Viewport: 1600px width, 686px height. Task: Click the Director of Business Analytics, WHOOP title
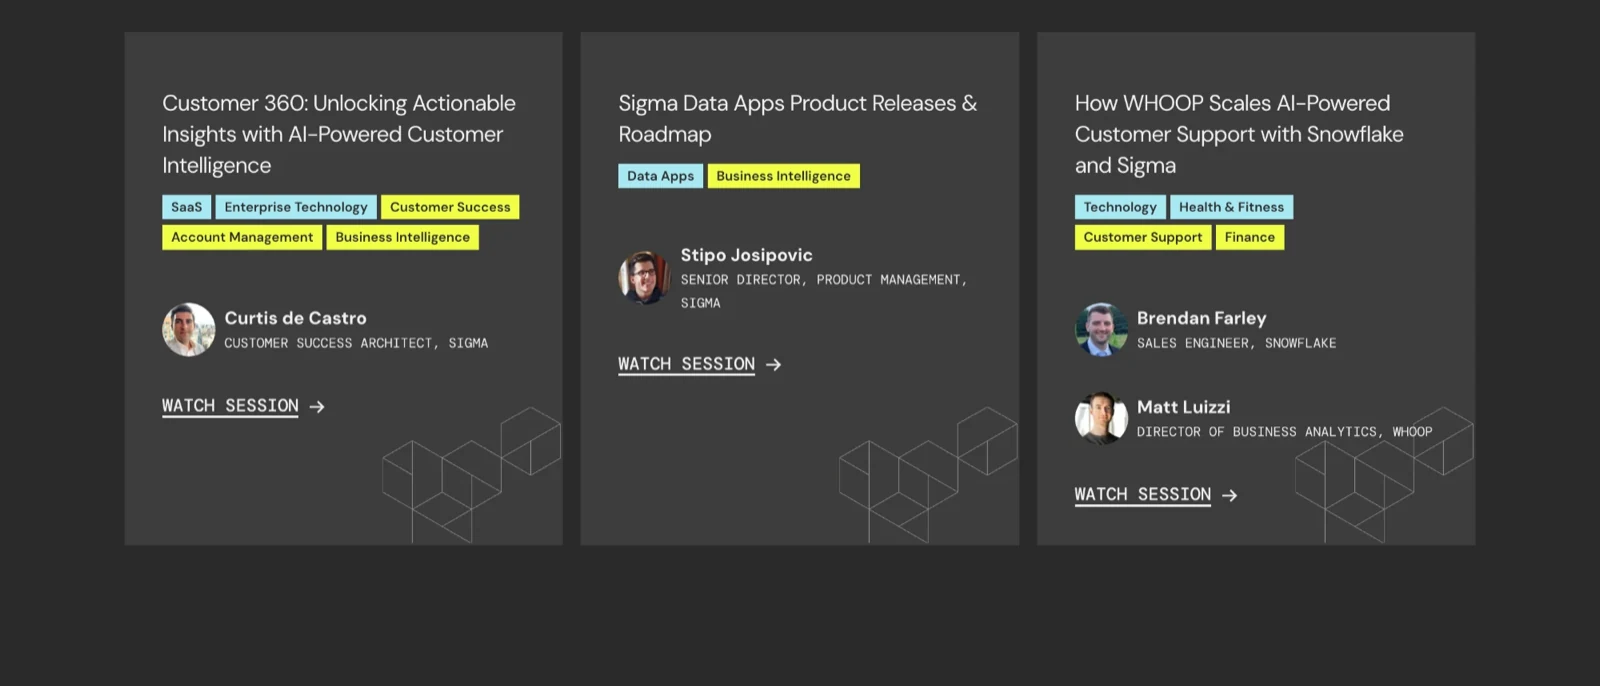[1284, 432]
